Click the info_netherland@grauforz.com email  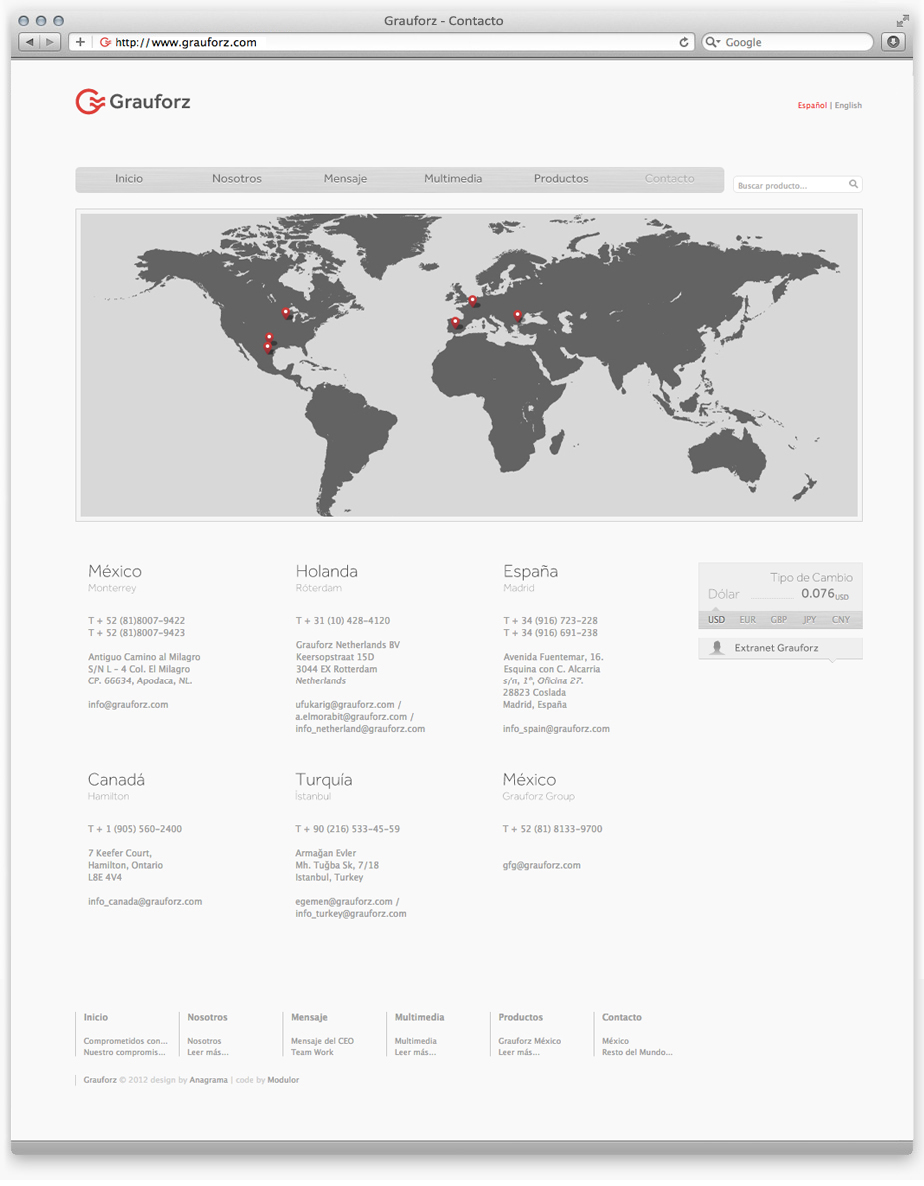(x=360, y=729)
